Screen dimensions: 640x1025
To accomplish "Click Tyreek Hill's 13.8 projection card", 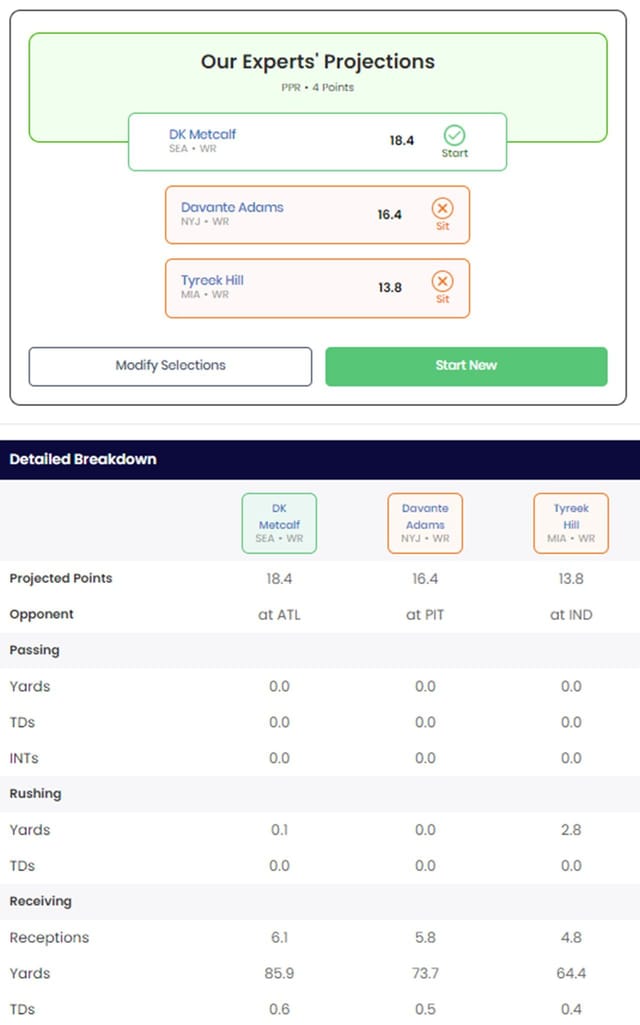I will (x=318, y=288).
